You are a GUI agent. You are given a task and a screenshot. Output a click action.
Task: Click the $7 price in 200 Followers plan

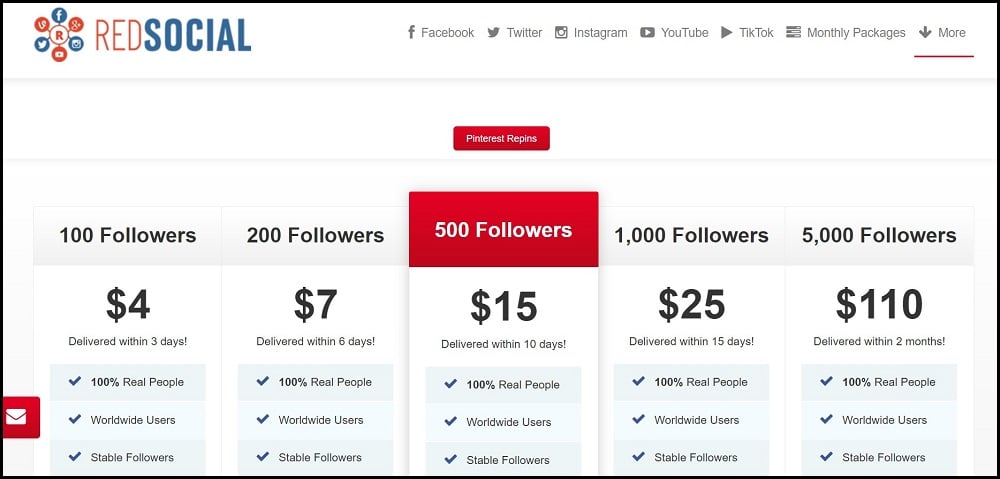tap(315, 304)
